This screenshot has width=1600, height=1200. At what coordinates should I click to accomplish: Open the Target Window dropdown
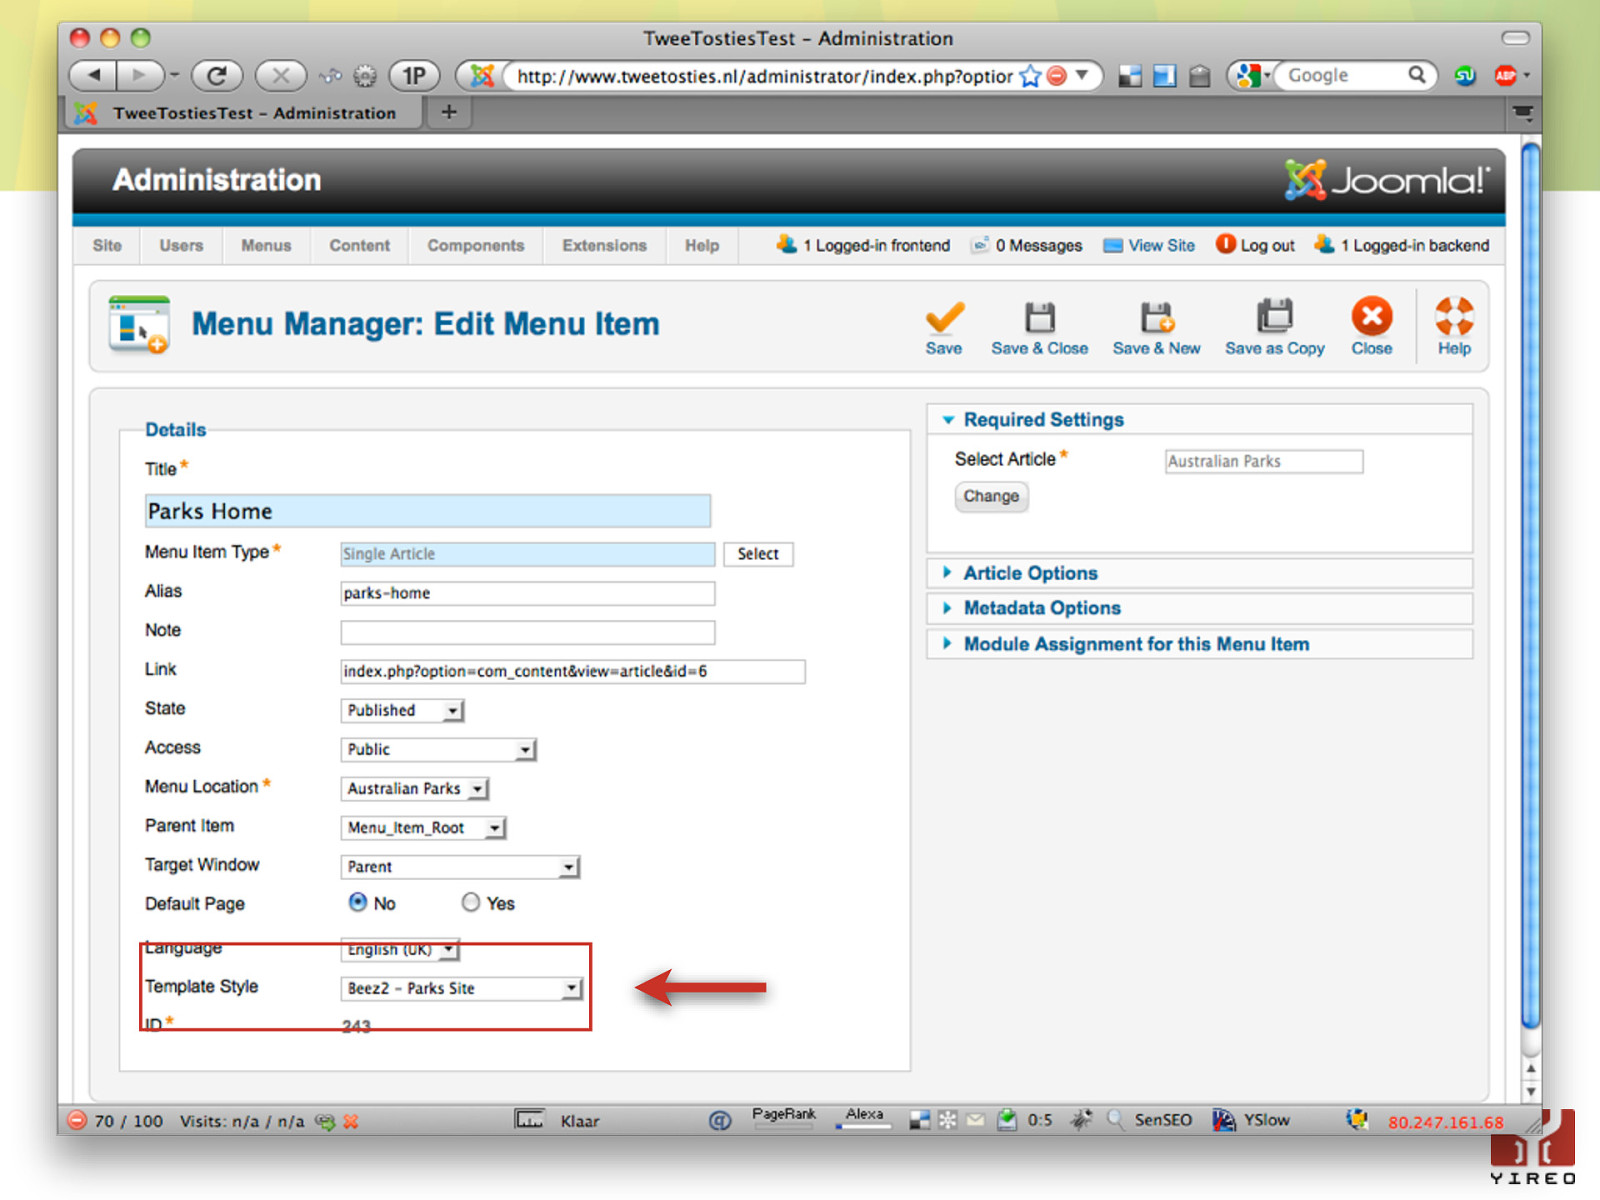pyautogui.click(x=461, y=866)
